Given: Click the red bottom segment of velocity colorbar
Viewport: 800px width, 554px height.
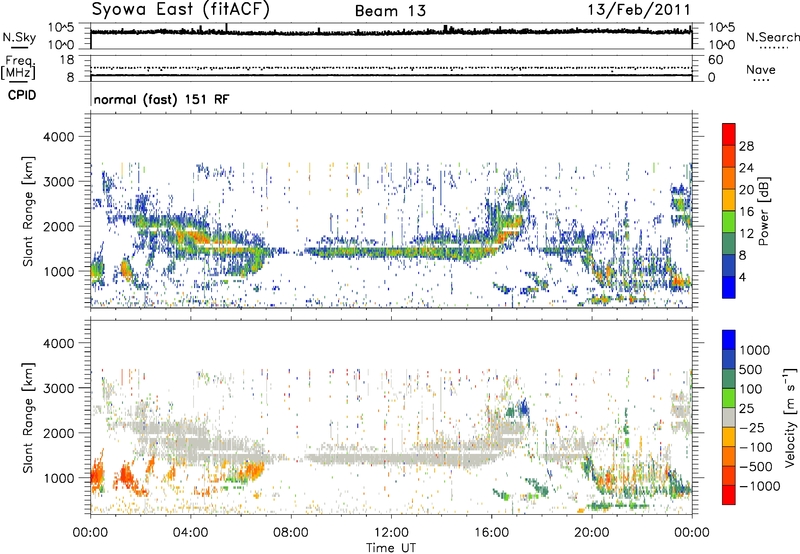Looking at the screenshot, I should (729, 495).
